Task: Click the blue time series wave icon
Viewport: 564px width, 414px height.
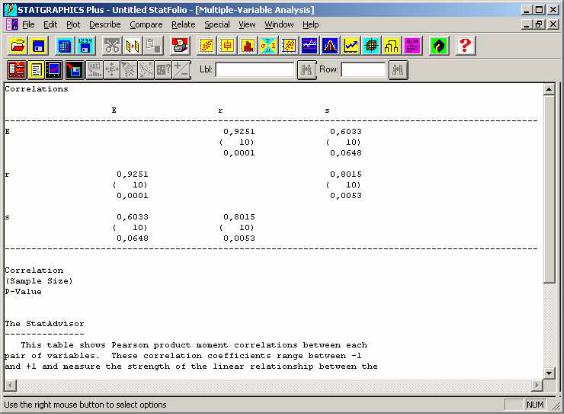Action: (309, 46)
